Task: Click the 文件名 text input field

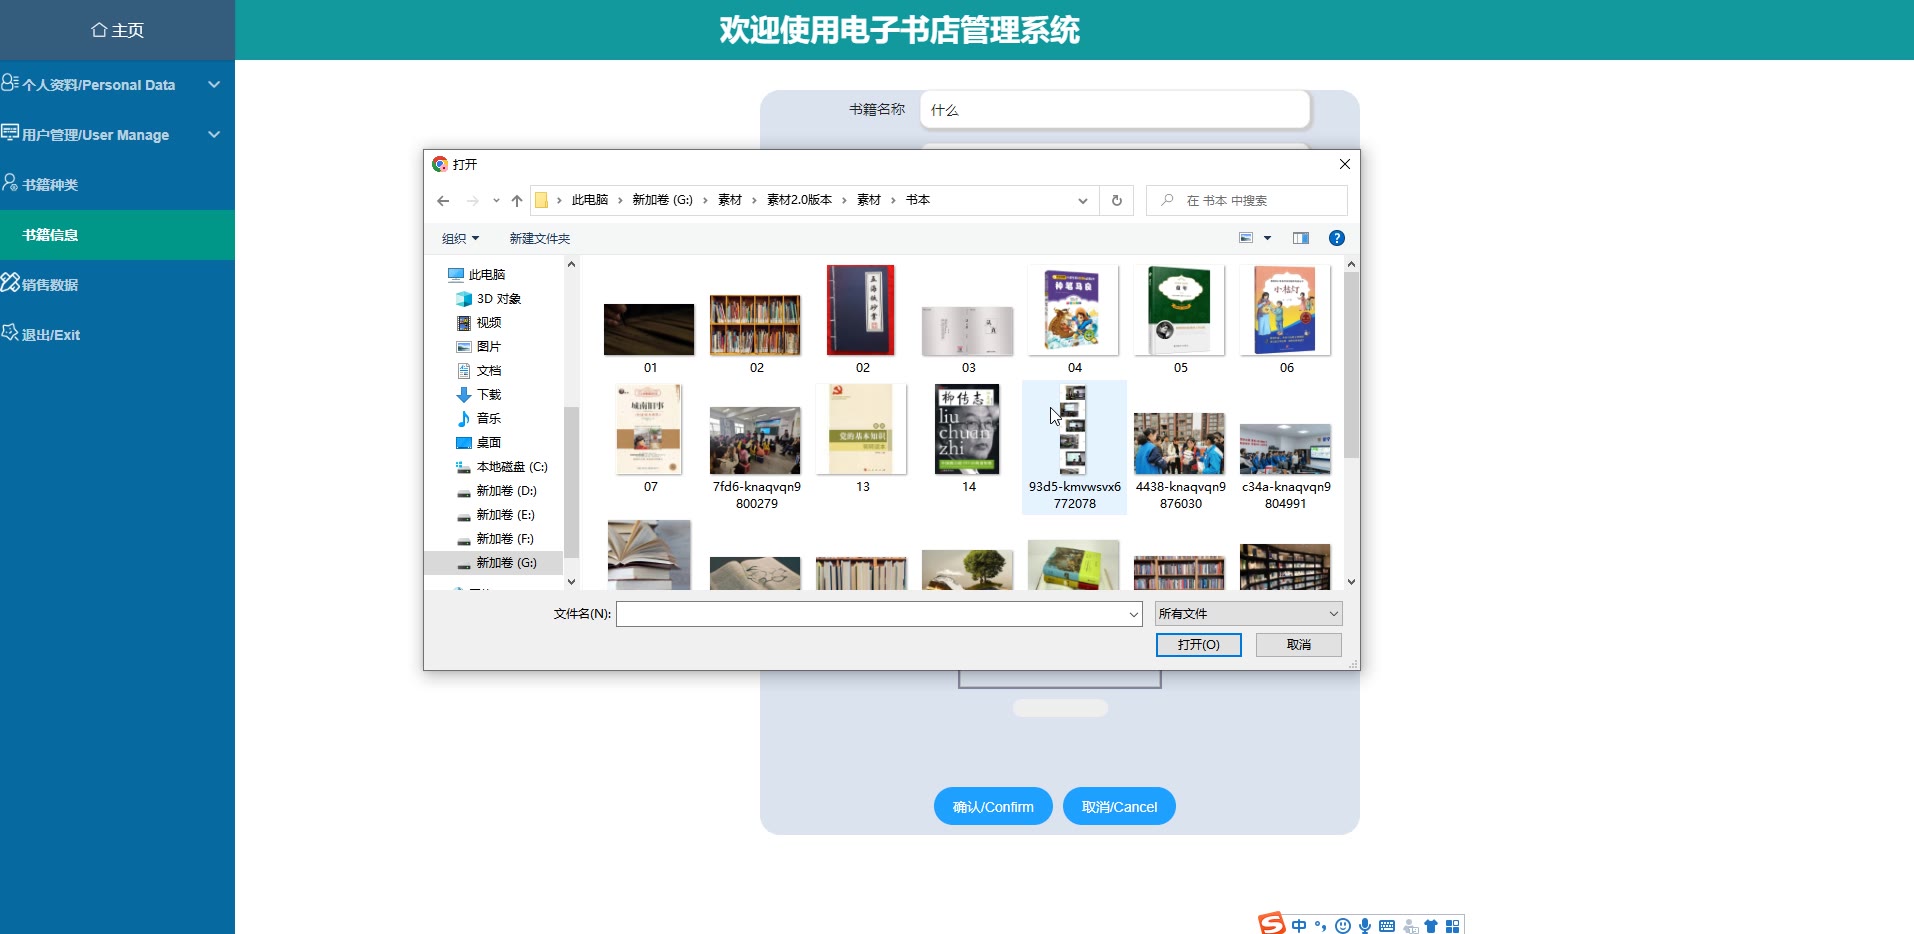Action: tap(872, 614)
